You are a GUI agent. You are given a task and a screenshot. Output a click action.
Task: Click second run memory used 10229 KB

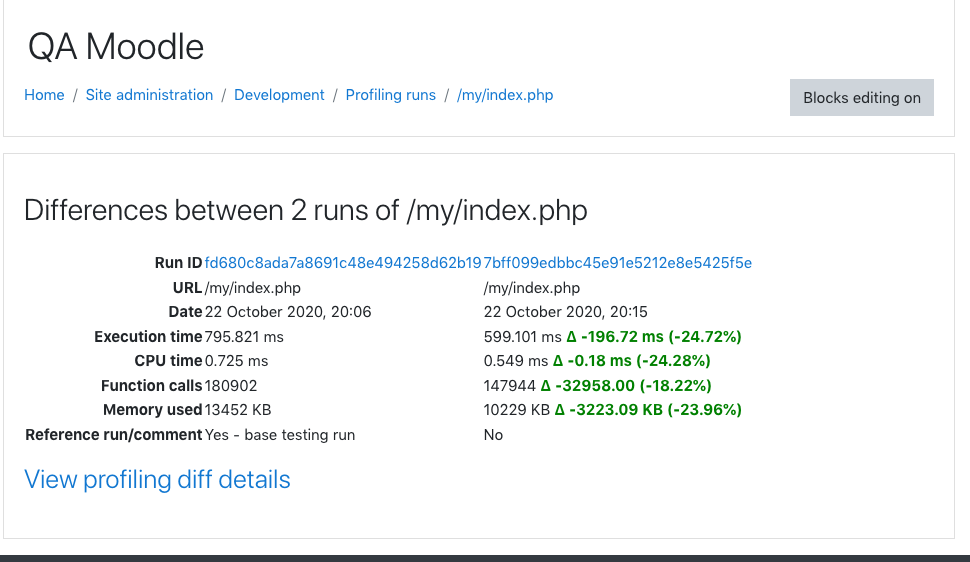(517, 410)
